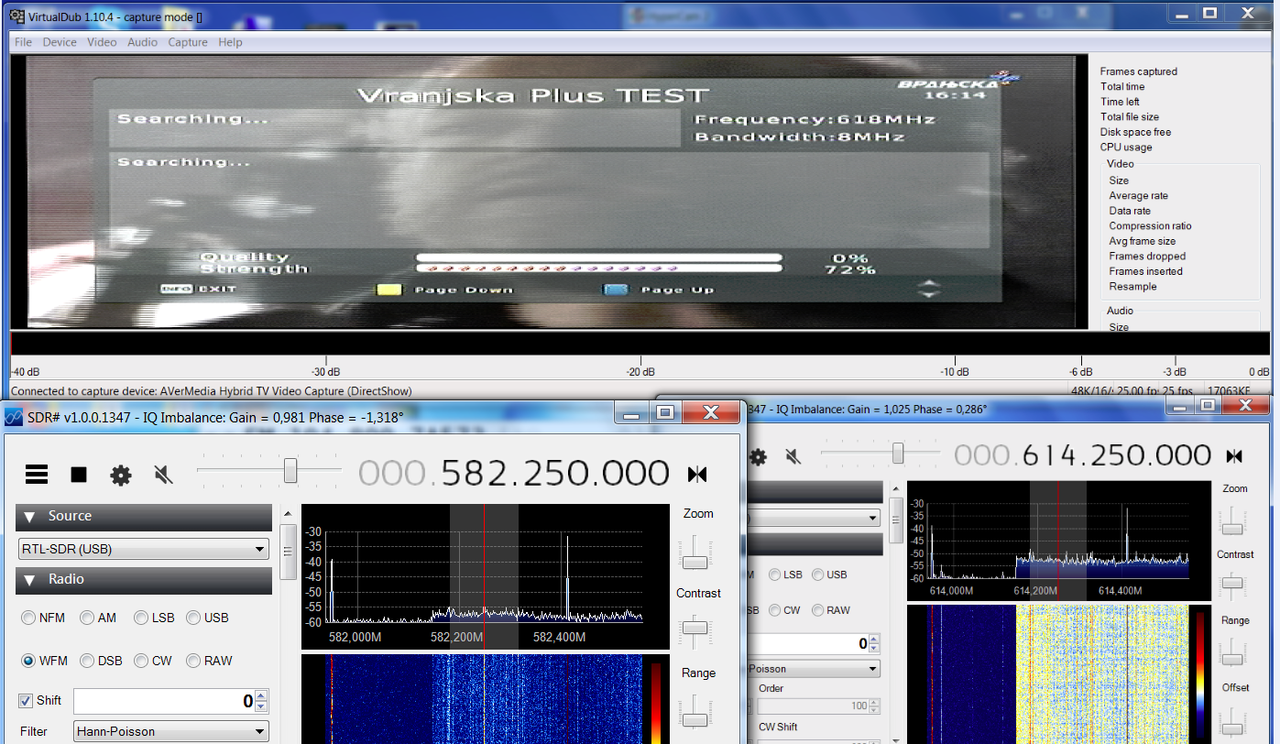Click center tuning icon beside 614.250.000

pos(1234,456)
